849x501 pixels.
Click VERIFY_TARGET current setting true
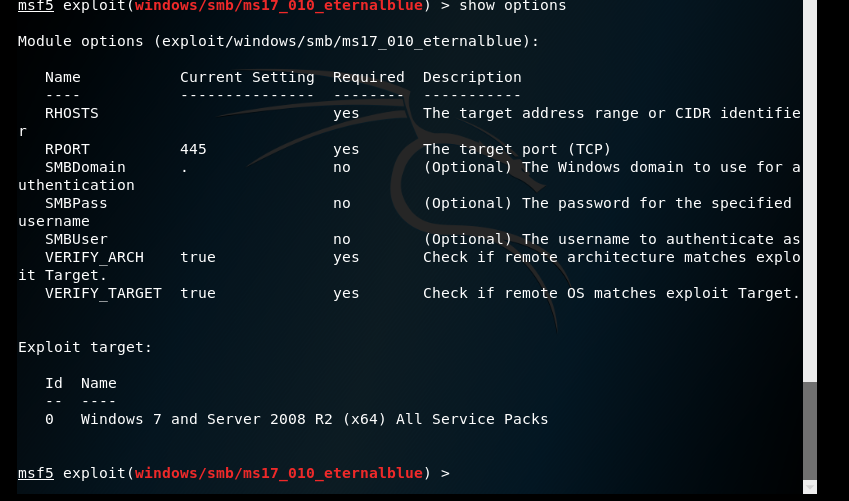tap(198, 293)
